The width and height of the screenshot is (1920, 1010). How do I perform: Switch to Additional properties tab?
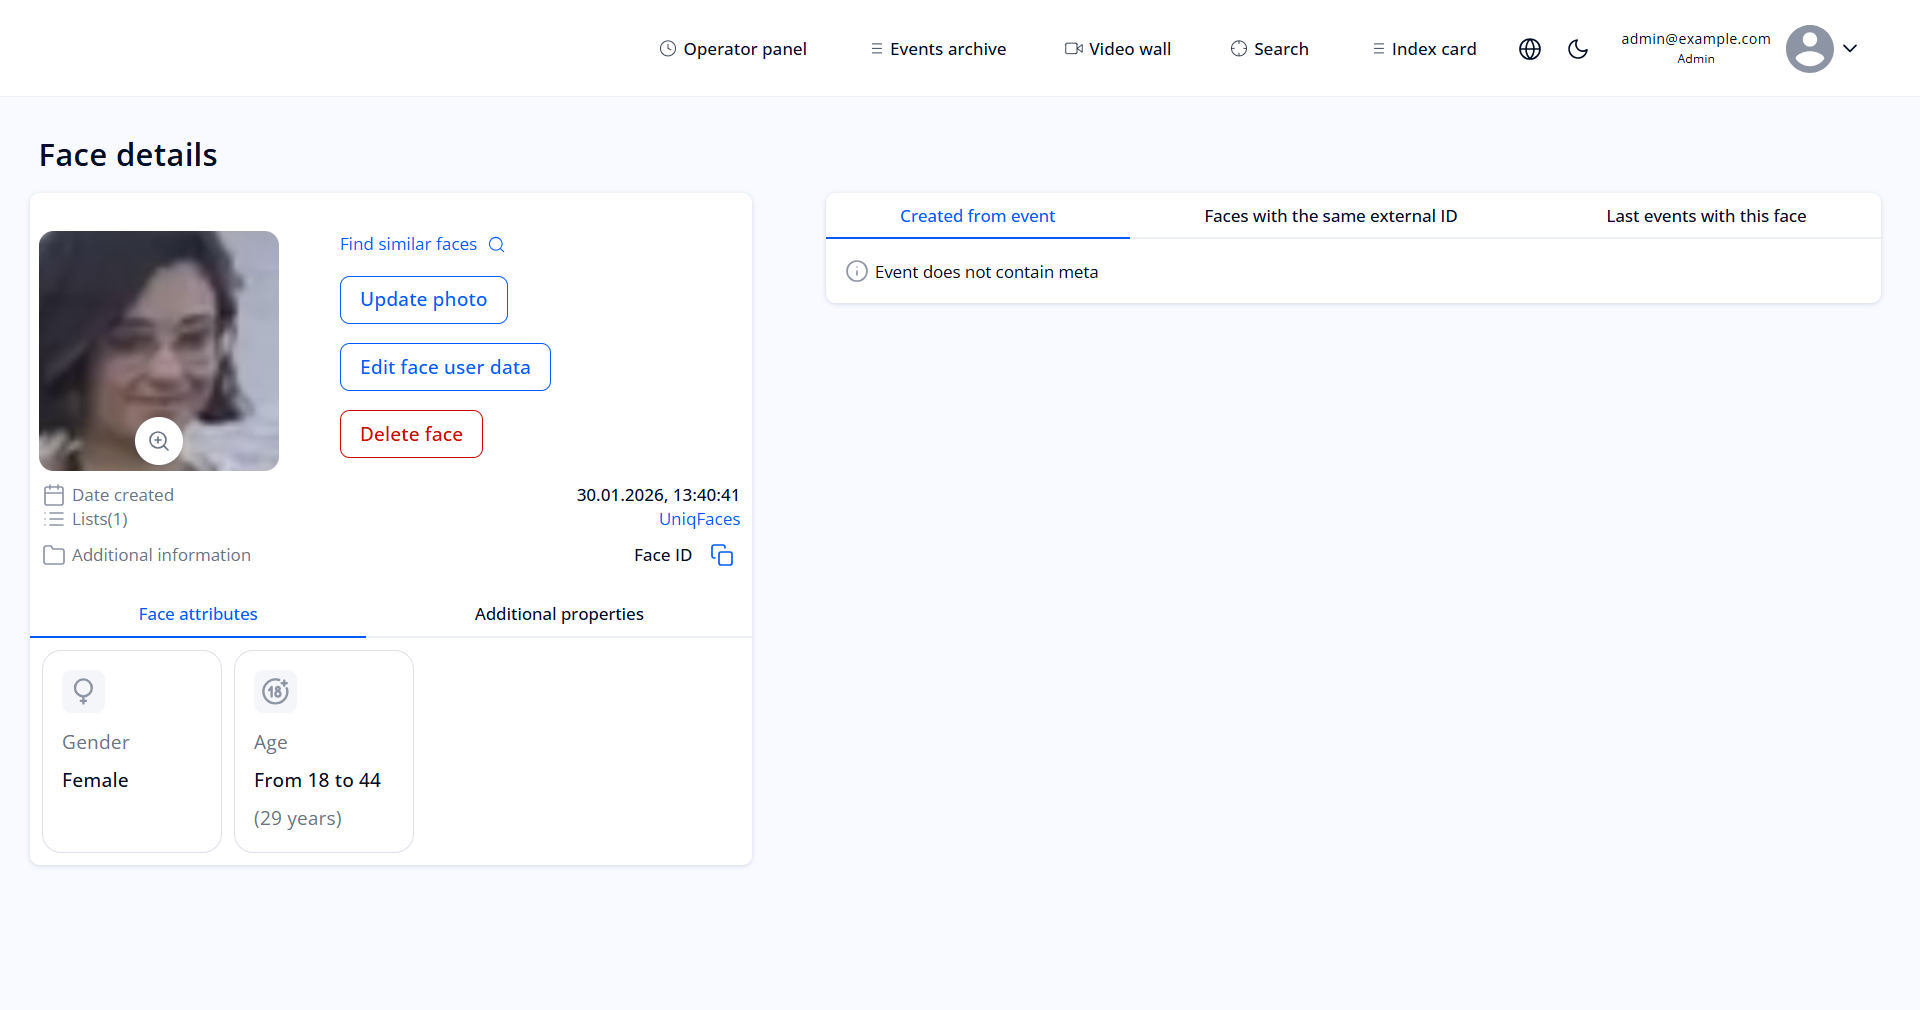[559, 614]
